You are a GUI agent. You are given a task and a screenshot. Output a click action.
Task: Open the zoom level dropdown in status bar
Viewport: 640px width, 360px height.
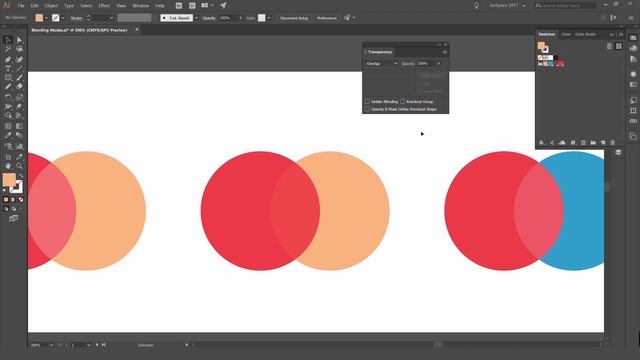[51, 345]
